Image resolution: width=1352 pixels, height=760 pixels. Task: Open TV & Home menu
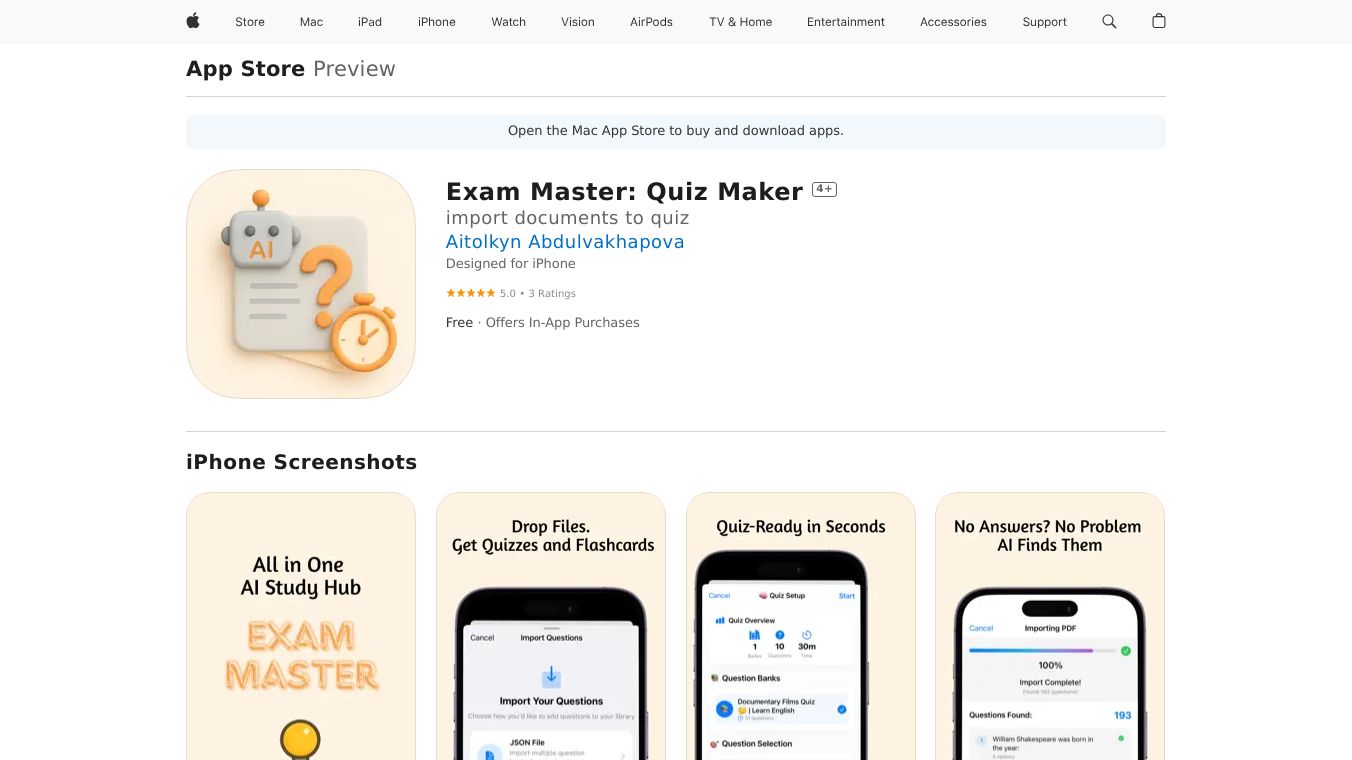coord(741,22)
